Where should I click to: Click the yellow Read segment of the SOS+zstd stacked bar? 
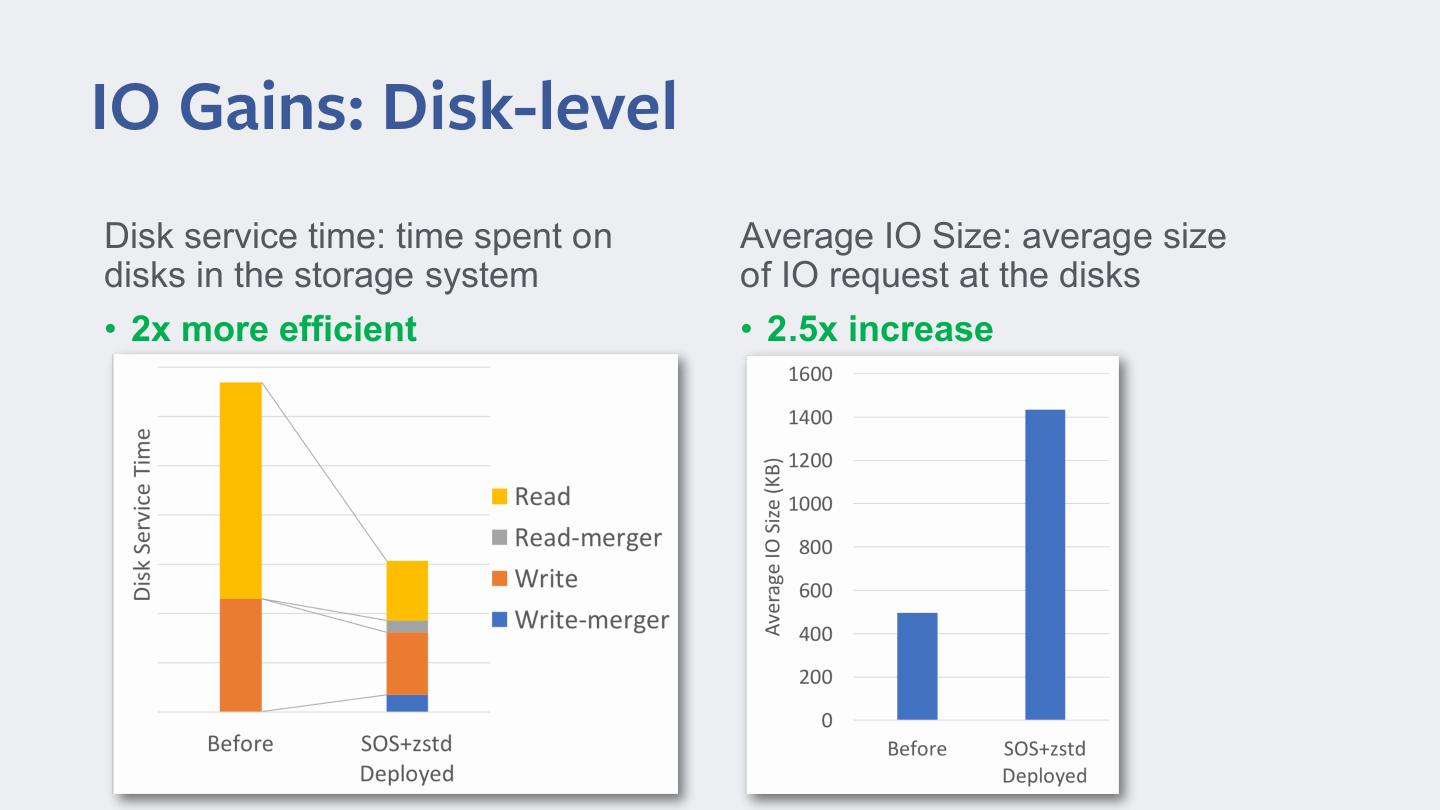tap(407, 590)
